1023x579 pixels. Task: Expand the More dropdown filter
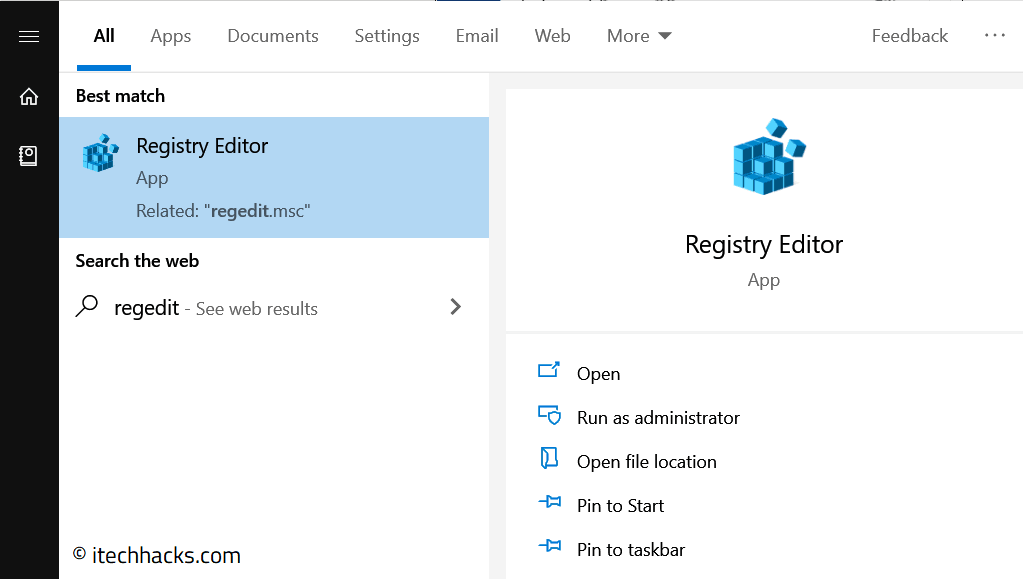639,36
